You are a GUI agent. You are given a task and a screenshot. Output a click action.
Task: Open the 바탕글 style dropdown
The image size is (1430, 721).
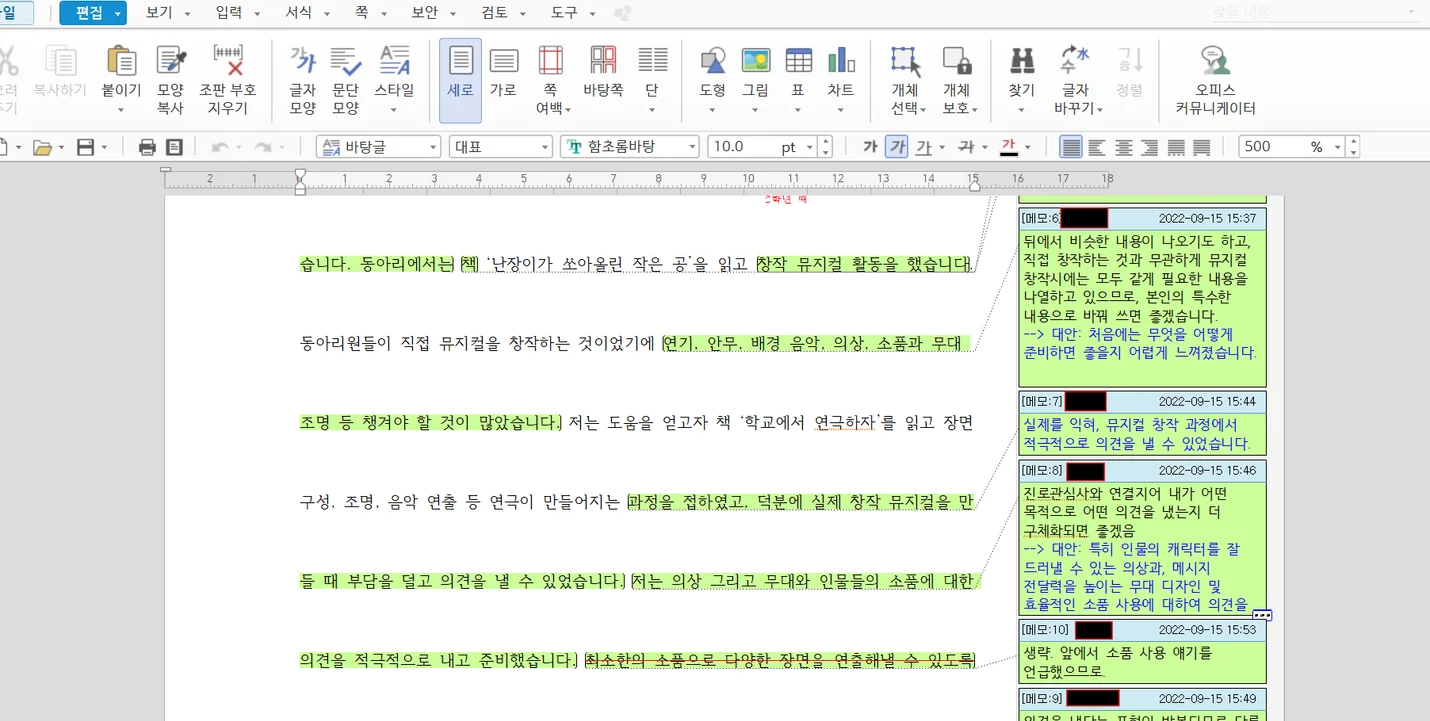(433, 147)
